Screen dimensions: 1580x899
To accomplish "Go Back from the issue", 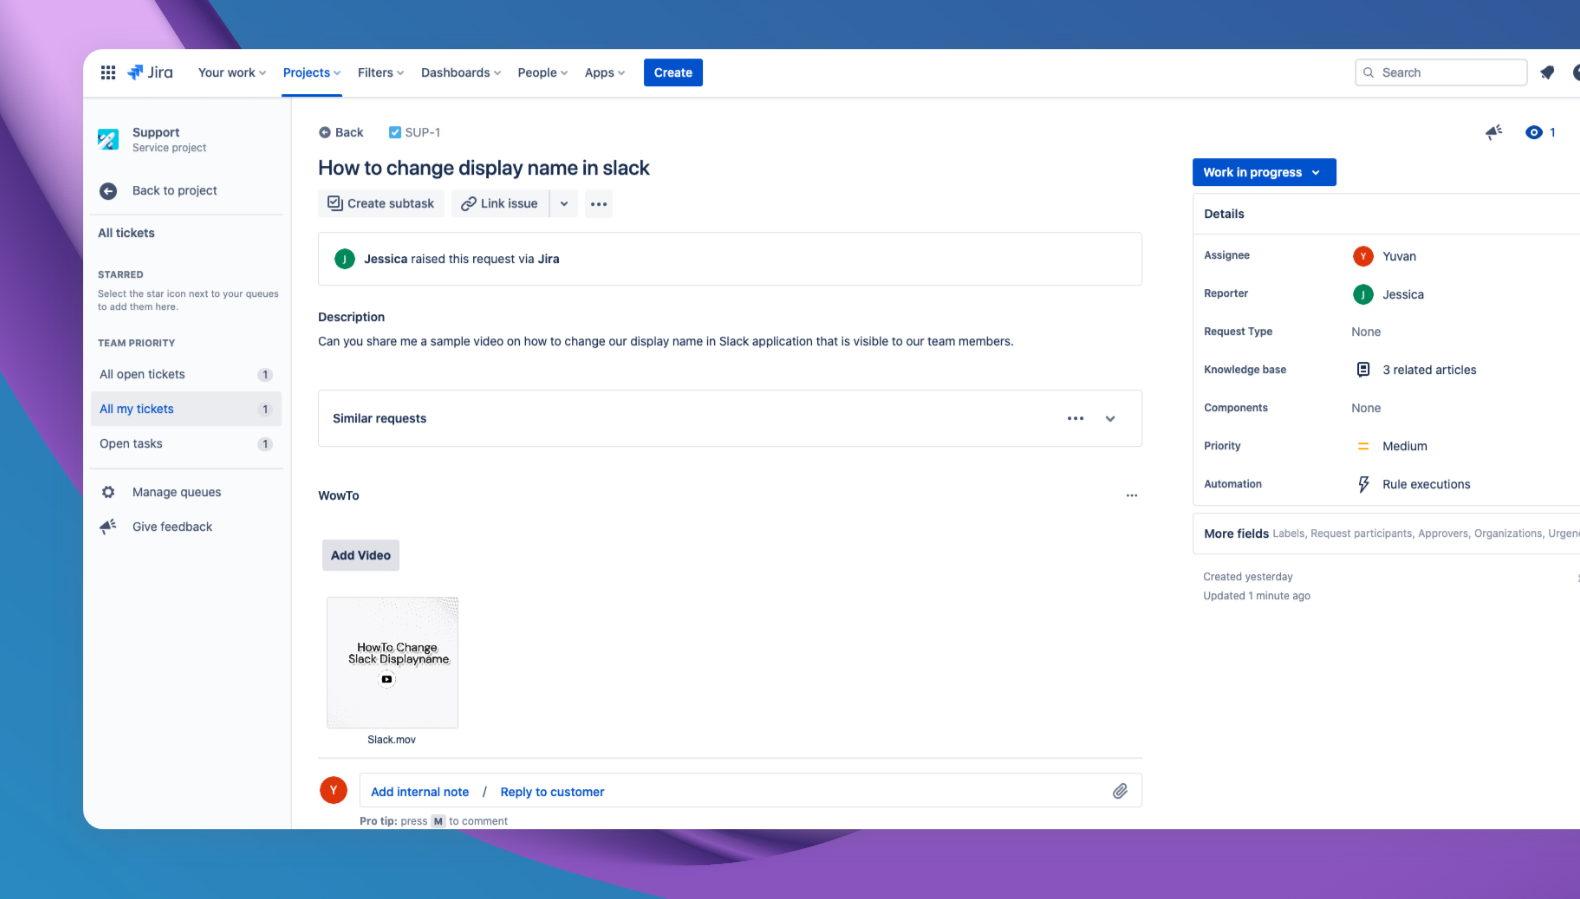I will tap(341, 132).
